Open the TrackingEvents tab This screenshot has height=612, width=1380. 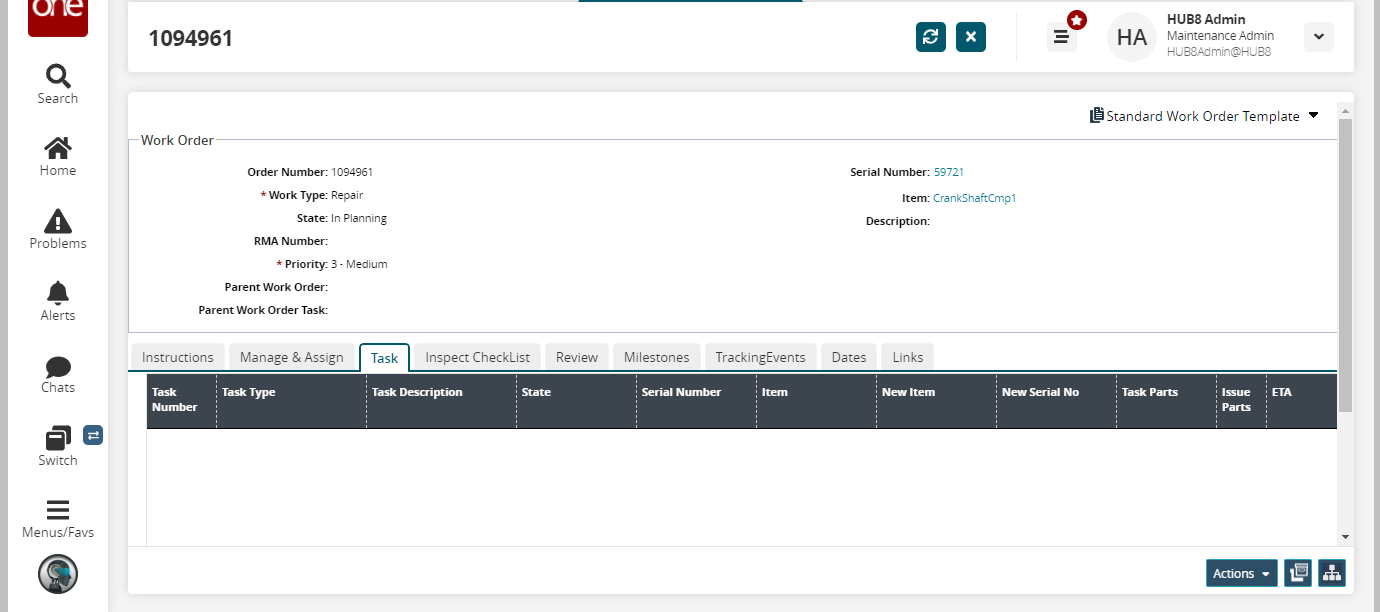pos(761,357)
